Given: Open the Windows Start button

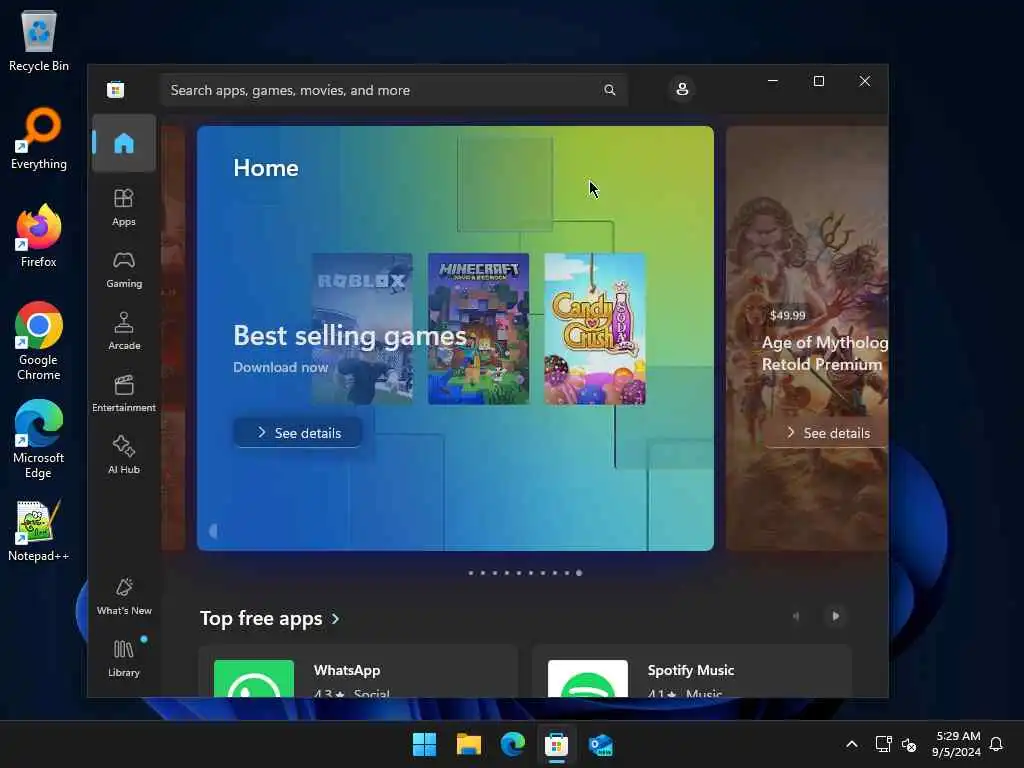Looking at the screenshot, I should pyautogui.click(x=424, y=744).
